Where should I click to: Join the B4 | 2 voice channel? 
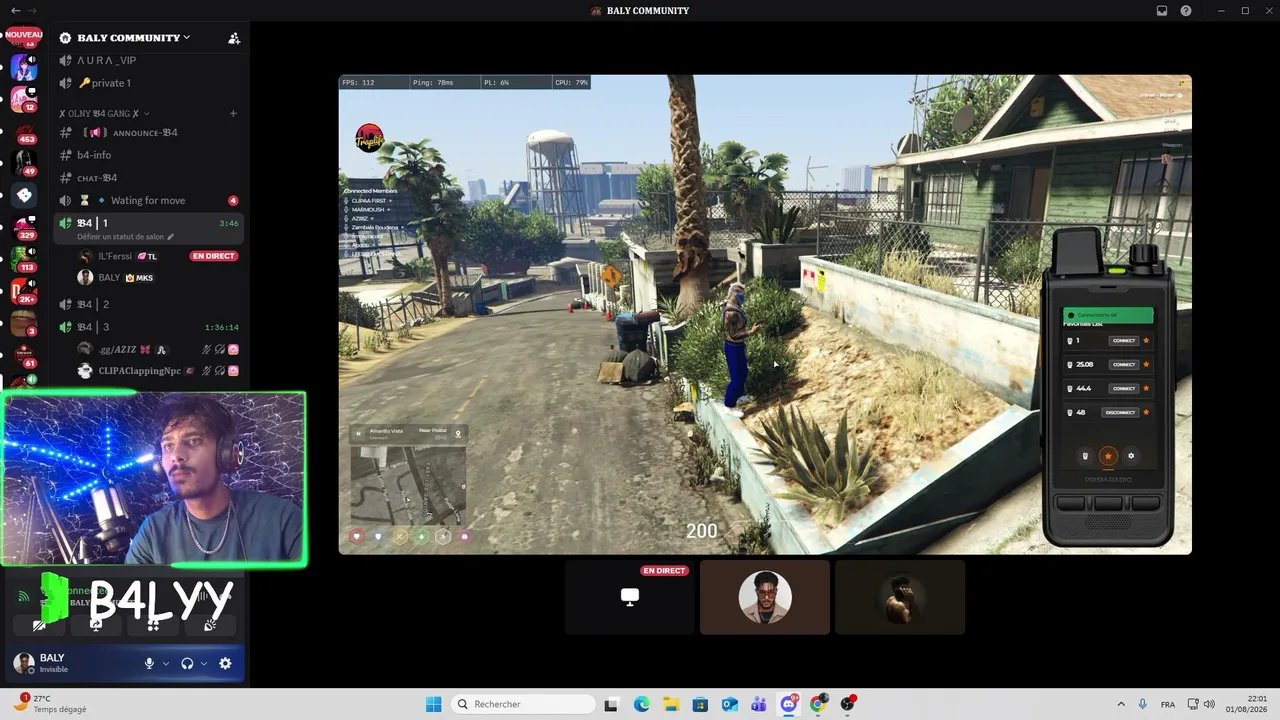[x=148, y=304]
